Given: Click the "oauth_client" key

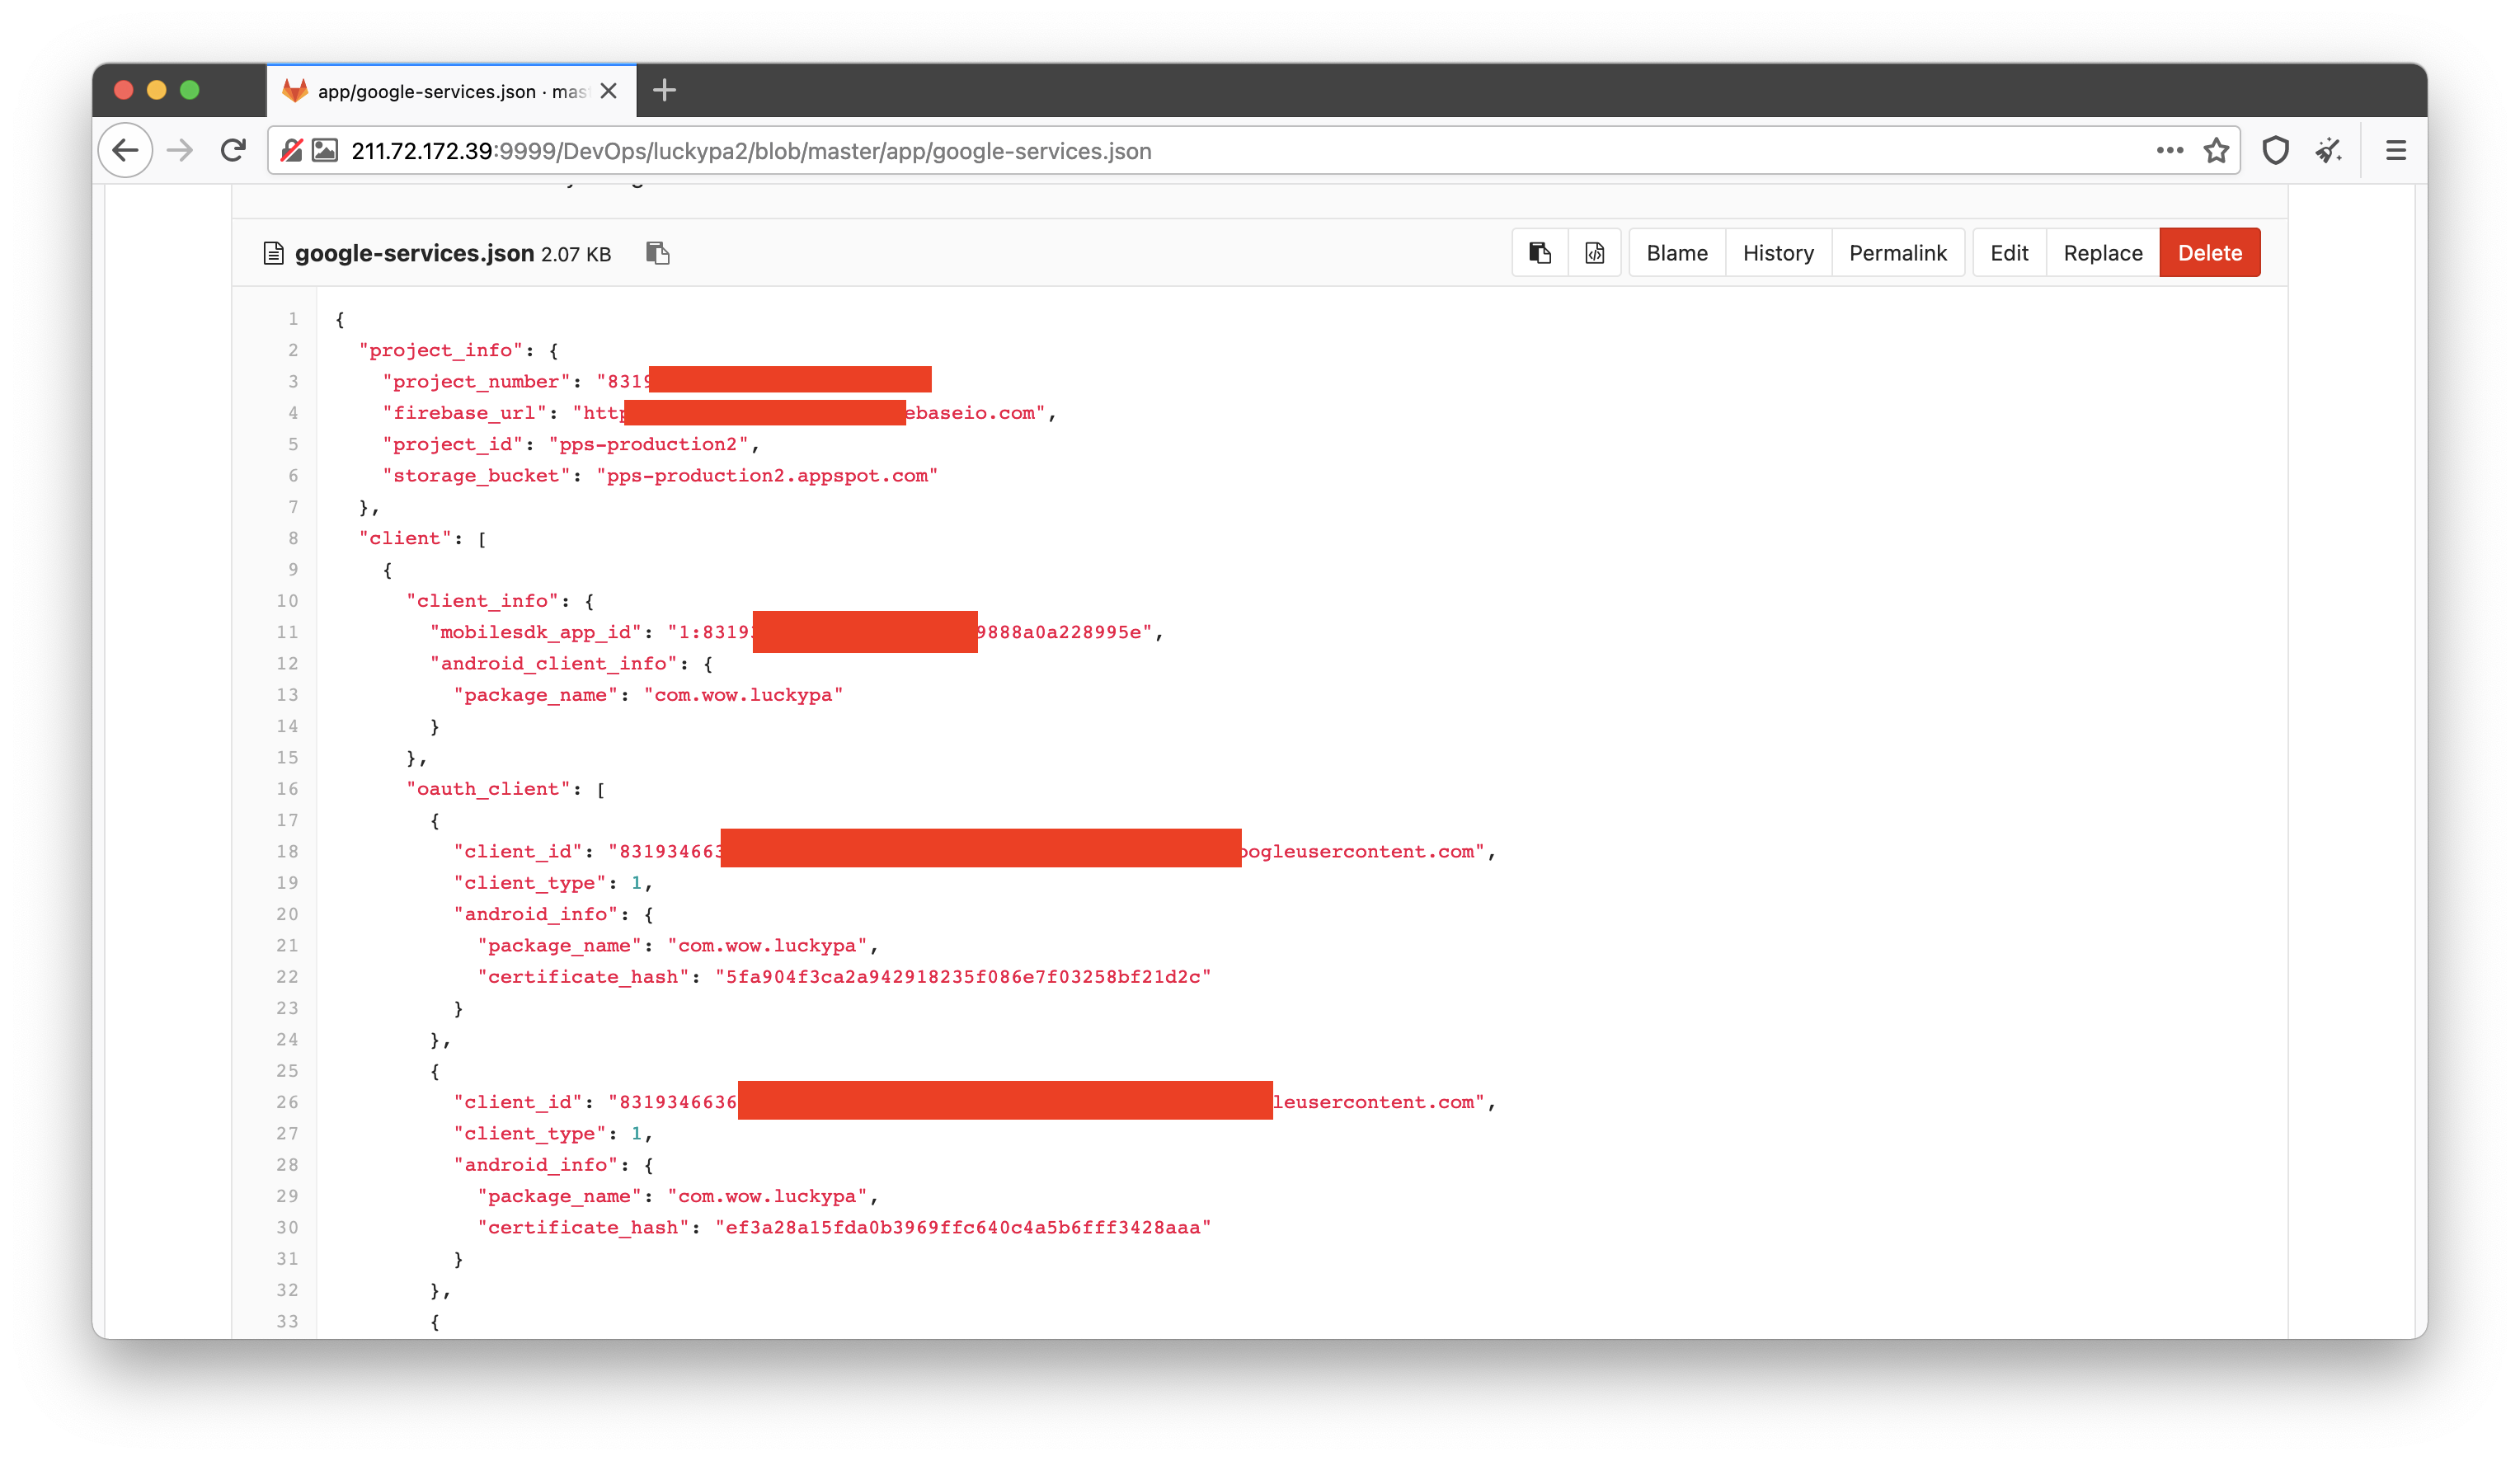Looking at the screenshot, I should click(488, 789).
